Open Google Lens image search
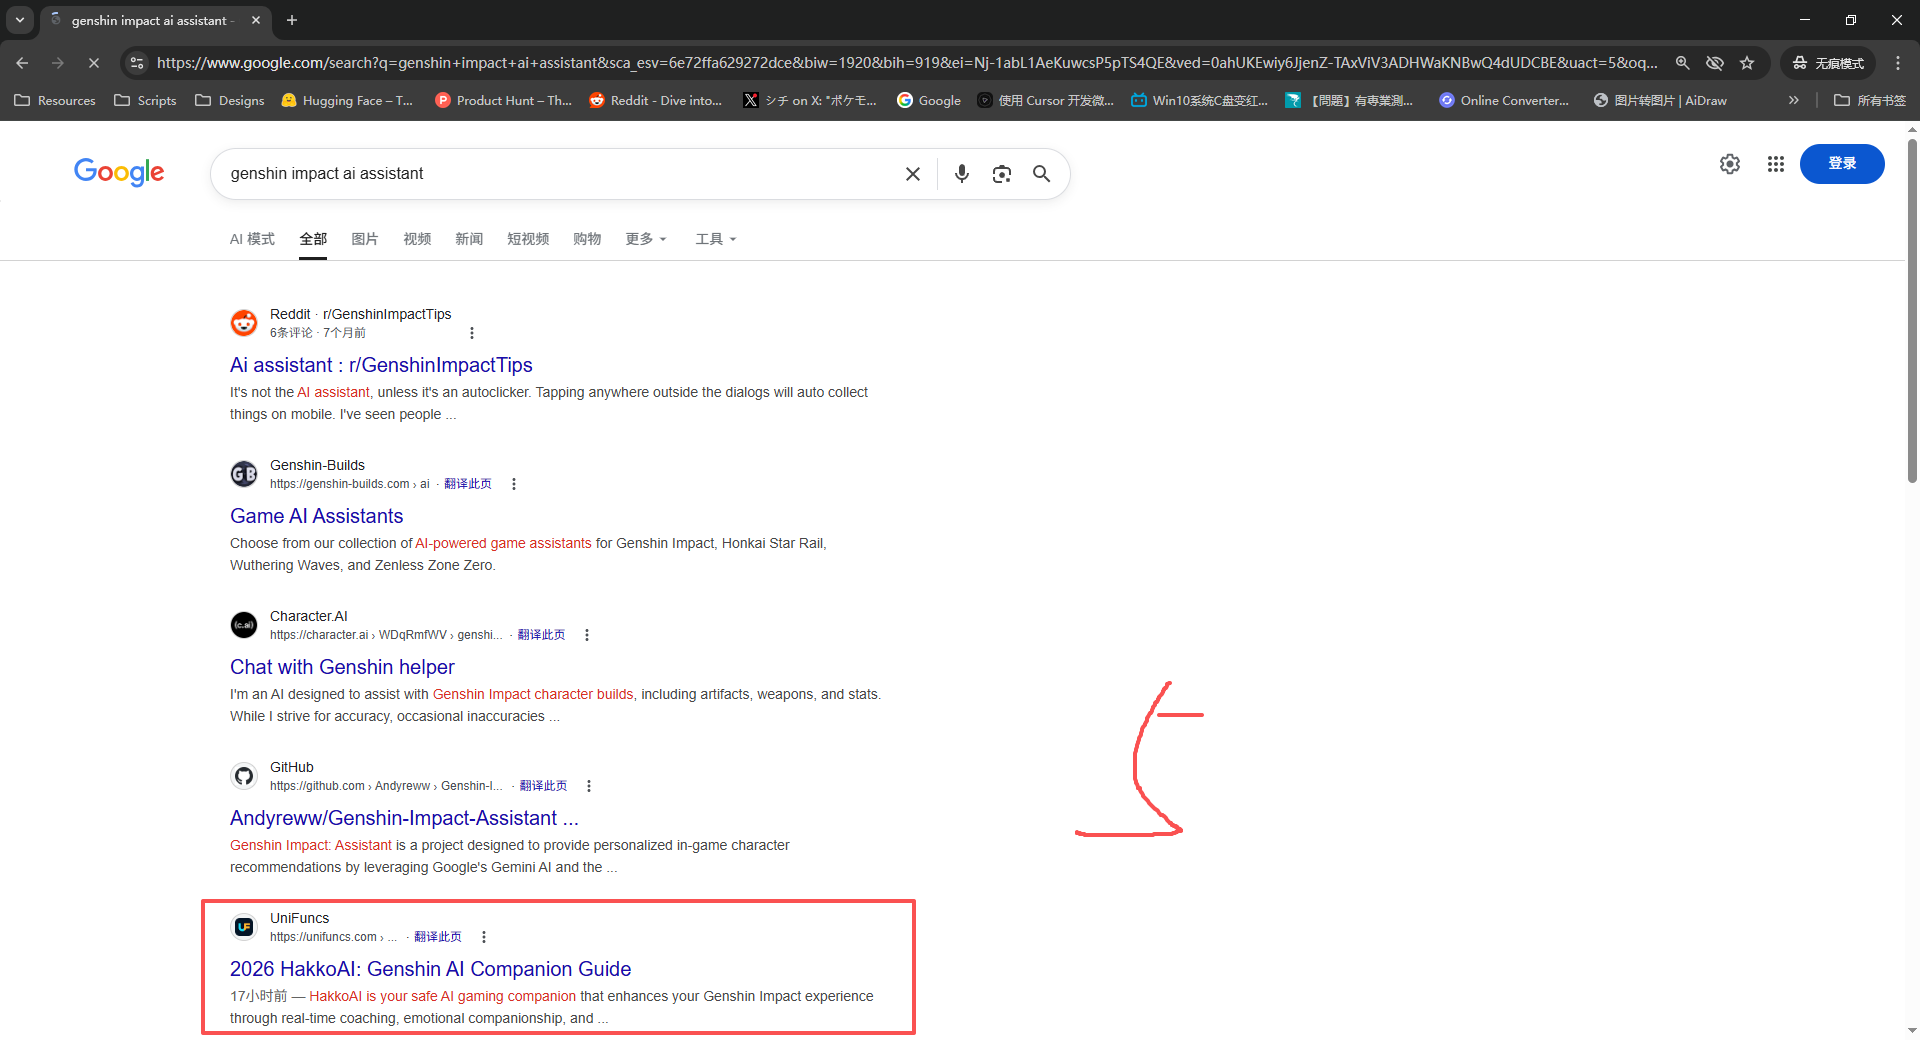 [1001, 174]
